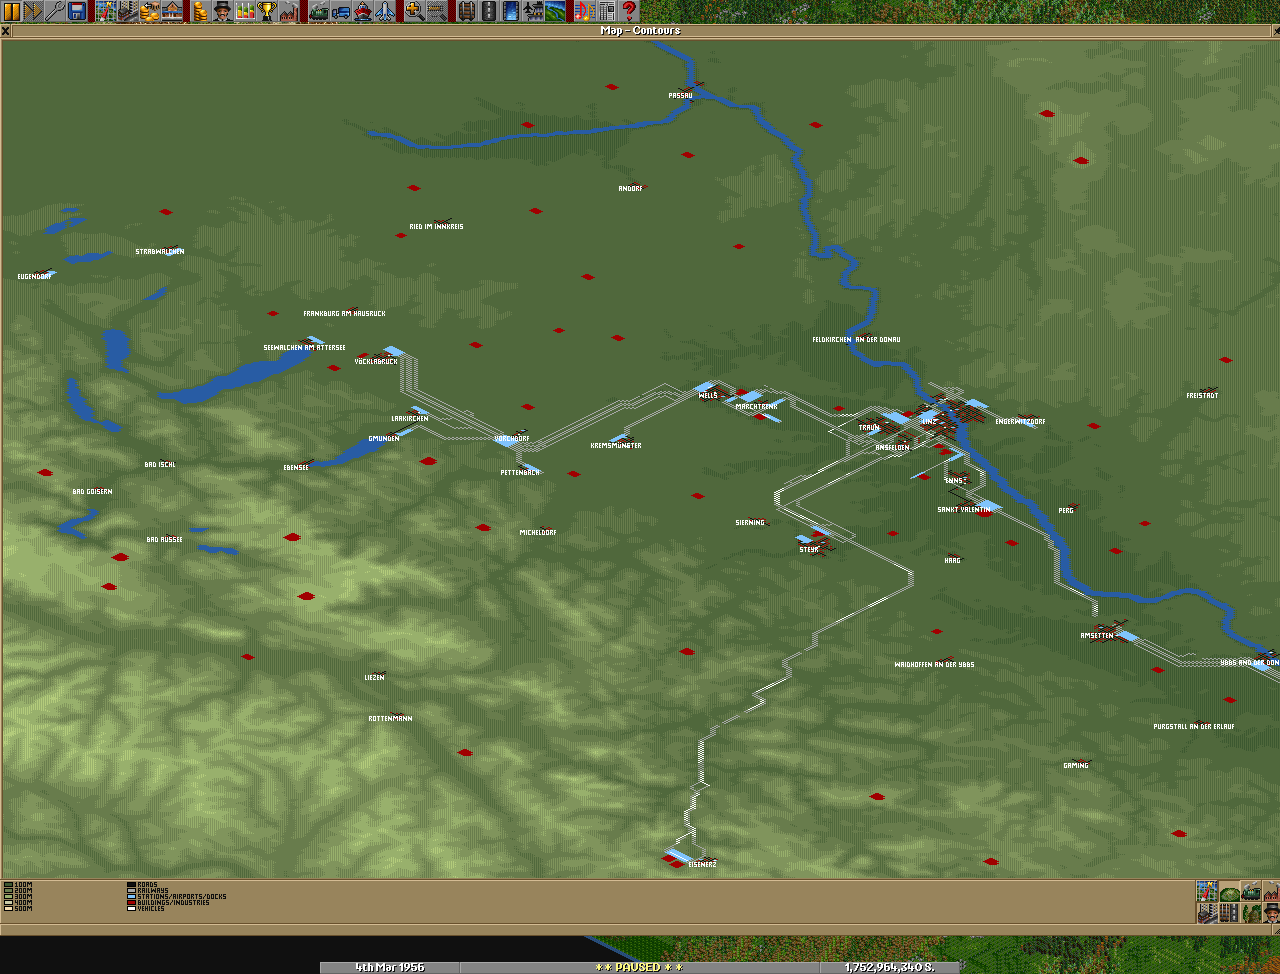Click the Freistadt town label
Screen dimensions: 1280x974
(1202, 396)
